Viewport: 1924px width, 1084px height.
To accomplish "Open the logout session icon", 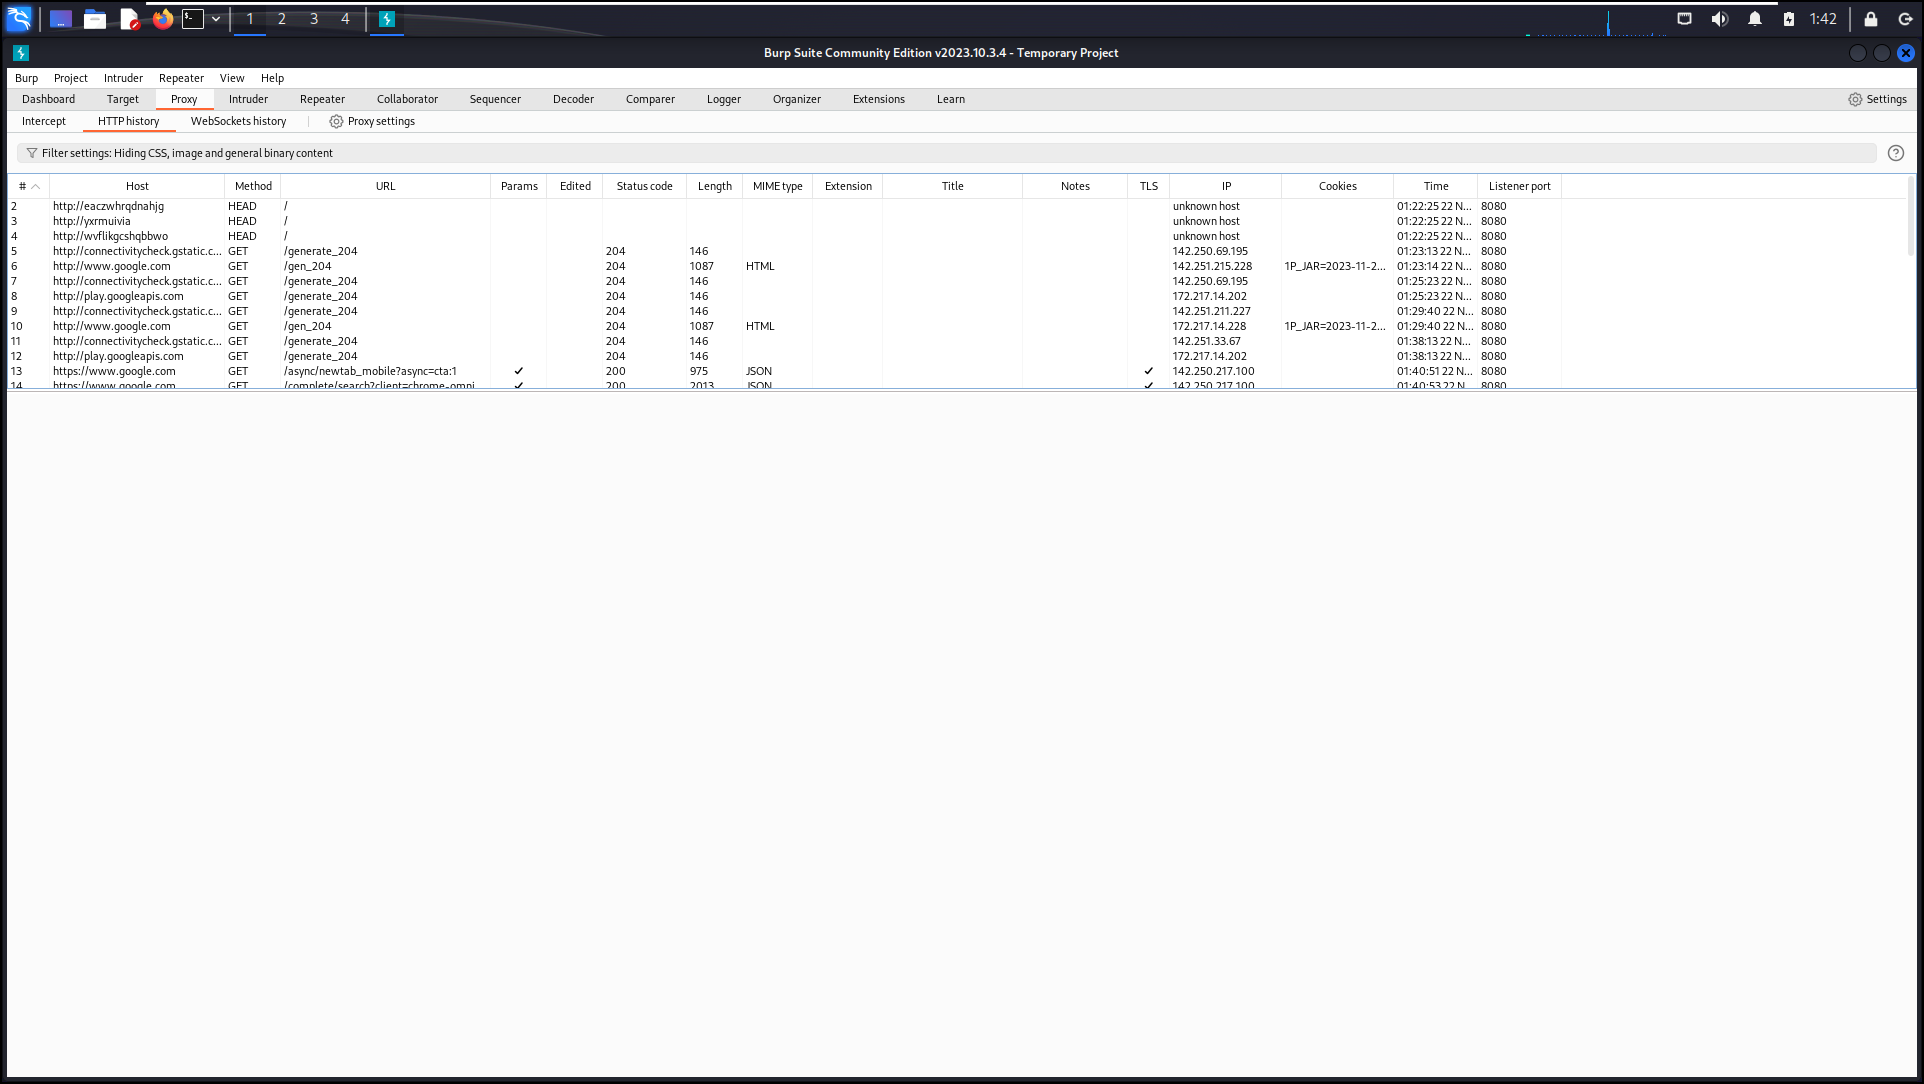I will point(1905,18).
